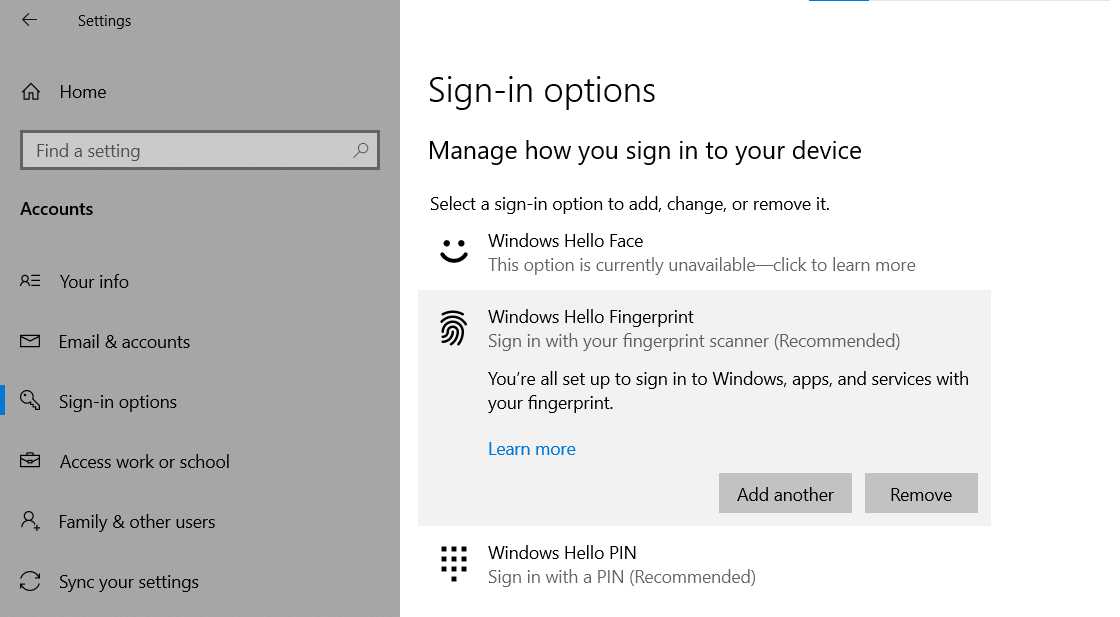Click the Windows Hello Face smiley icon
1120x617 pixels.
pyautogui.click(x=454, y=250)
